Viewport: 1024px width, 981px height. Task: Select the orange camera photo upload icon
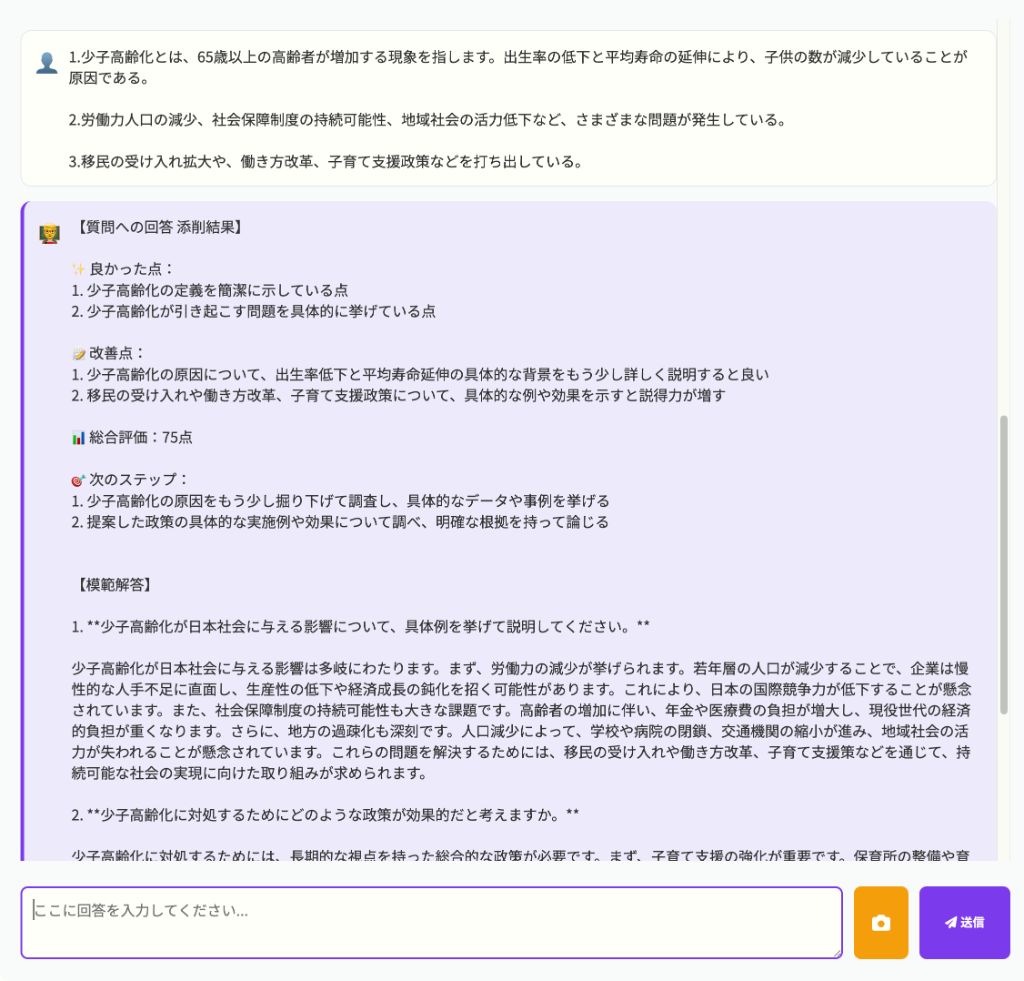(880, 923)
